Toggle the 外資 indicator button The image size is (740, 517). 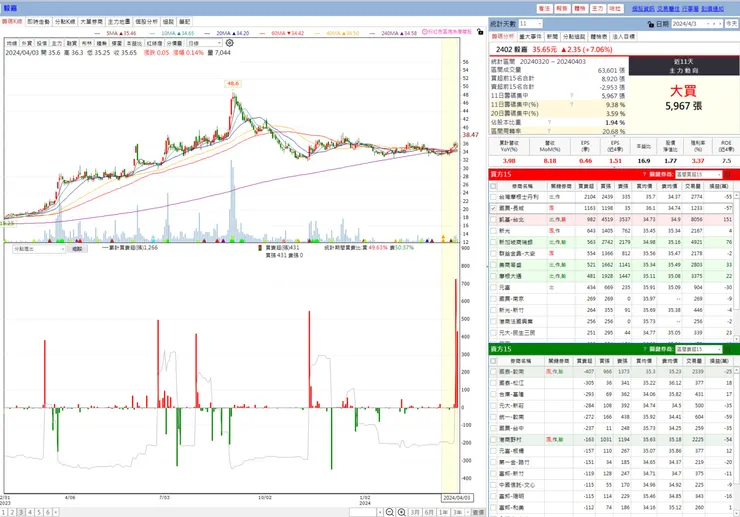(26, 43)
